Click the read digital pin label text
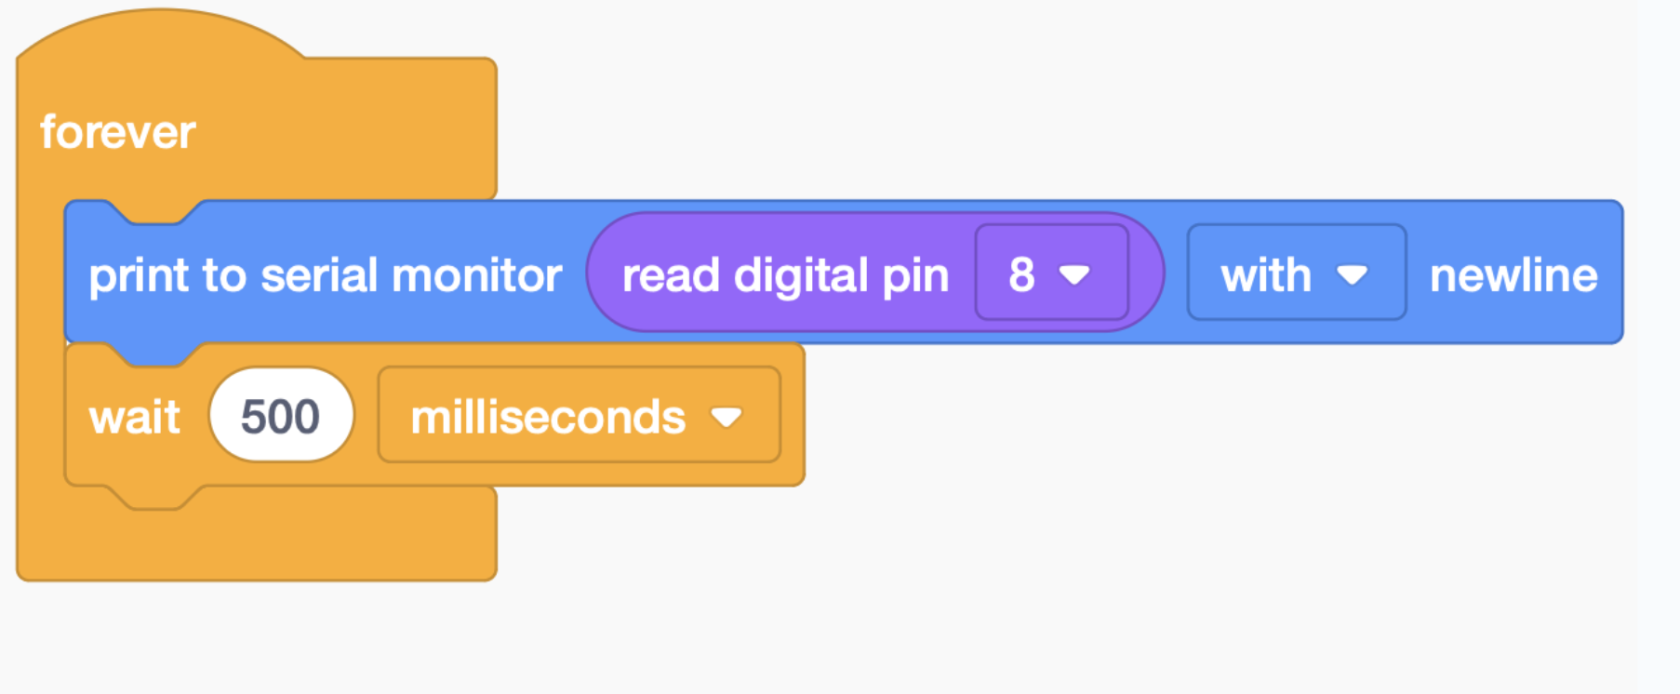This screenshot has width=1680, height=694. pos(785,276)
